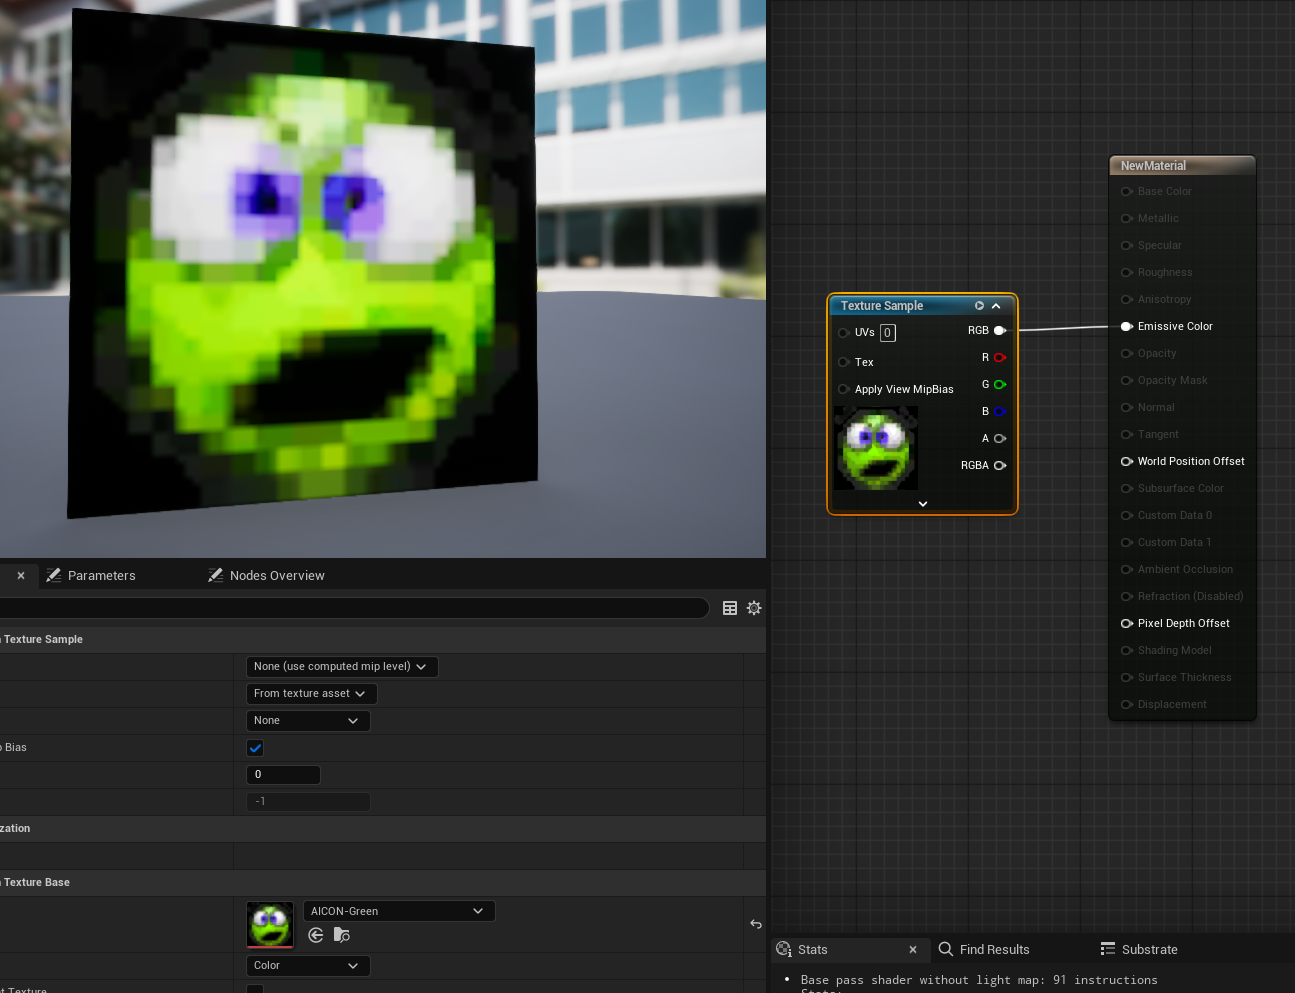Click the Displacement input pin
This screenshot has width=1295, height=993.
(x=1127, y=704)
